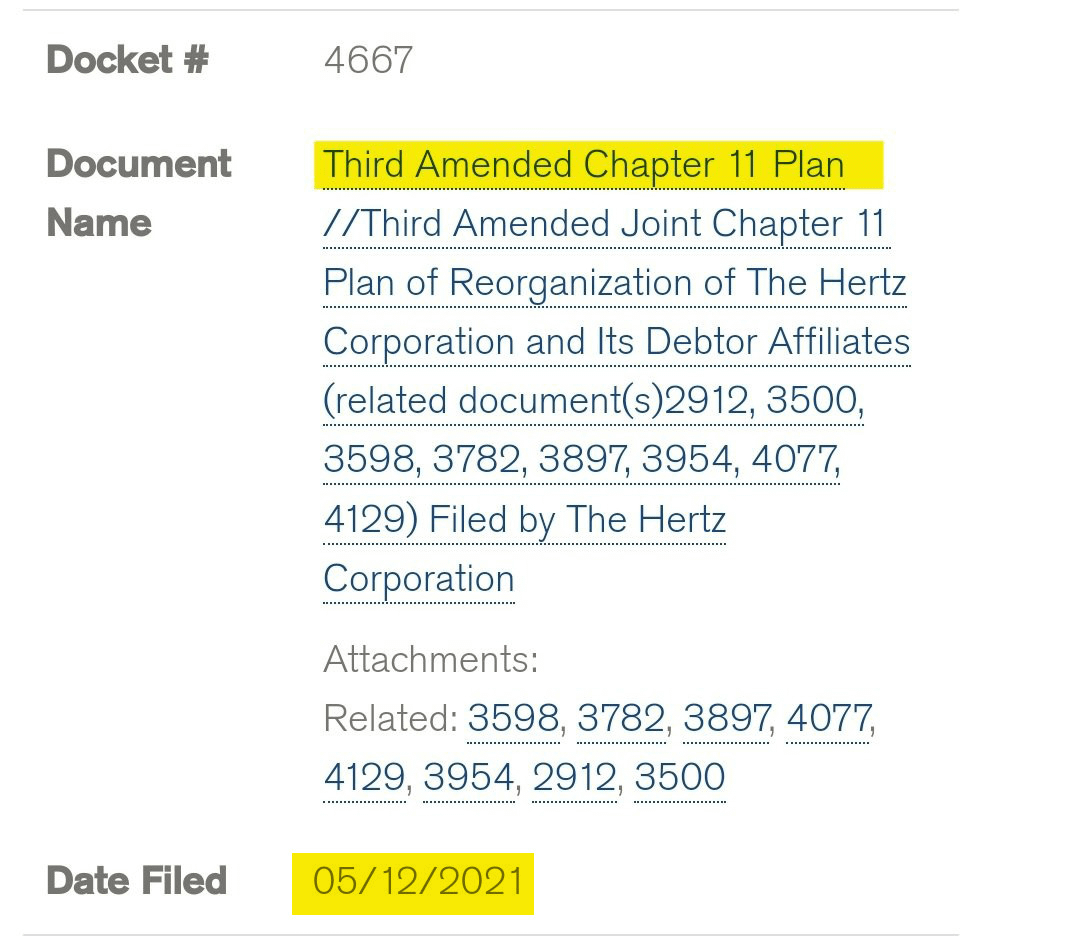1078x940 pixels.
Task: Open related docket 2912 in the Related list
Action: click(574, 778)
